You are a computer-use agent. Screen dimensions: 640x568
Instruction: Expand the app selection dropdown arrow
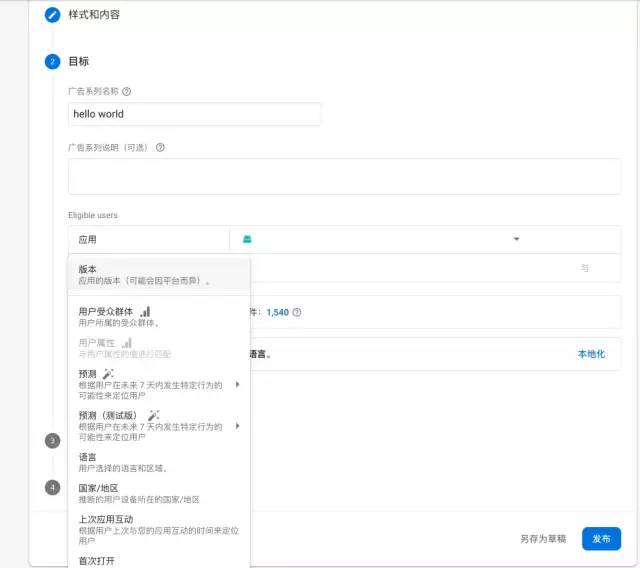coord(516,239)
